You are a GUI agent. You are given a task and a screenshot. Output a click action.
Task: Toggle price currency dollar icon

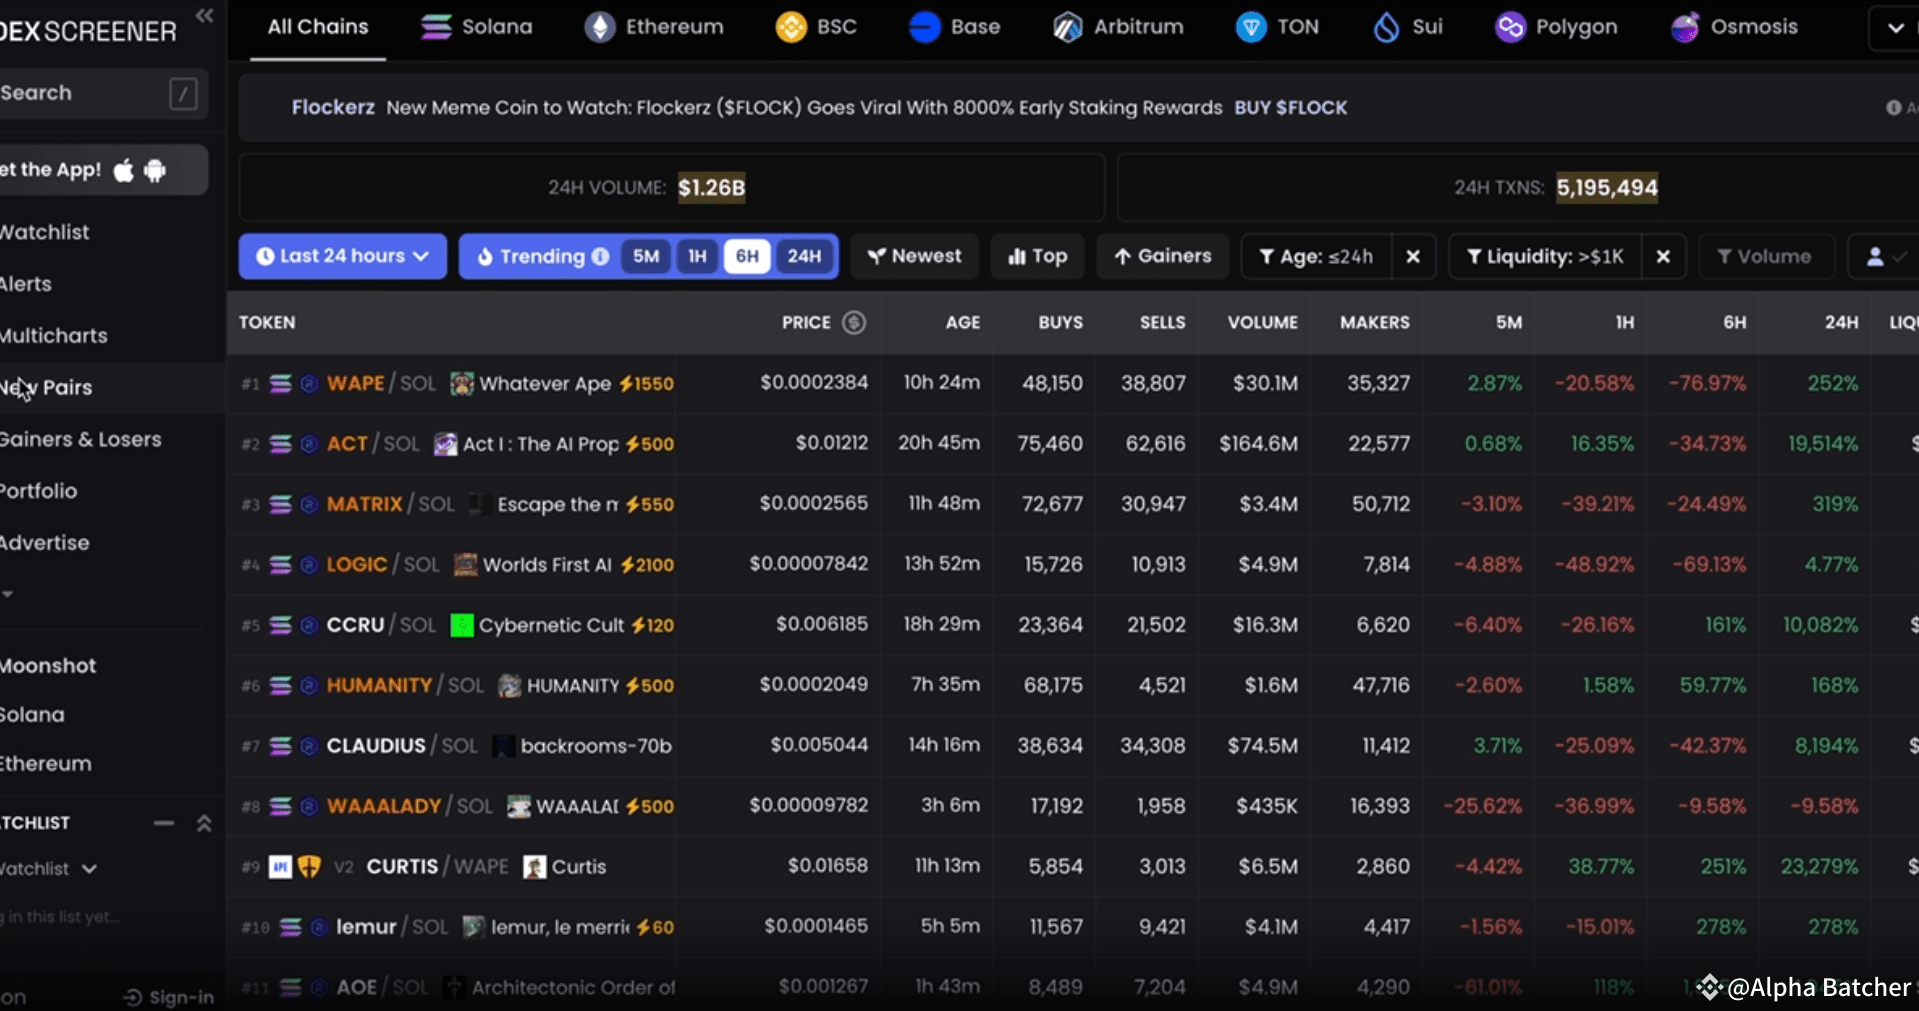tap(854, 323)
